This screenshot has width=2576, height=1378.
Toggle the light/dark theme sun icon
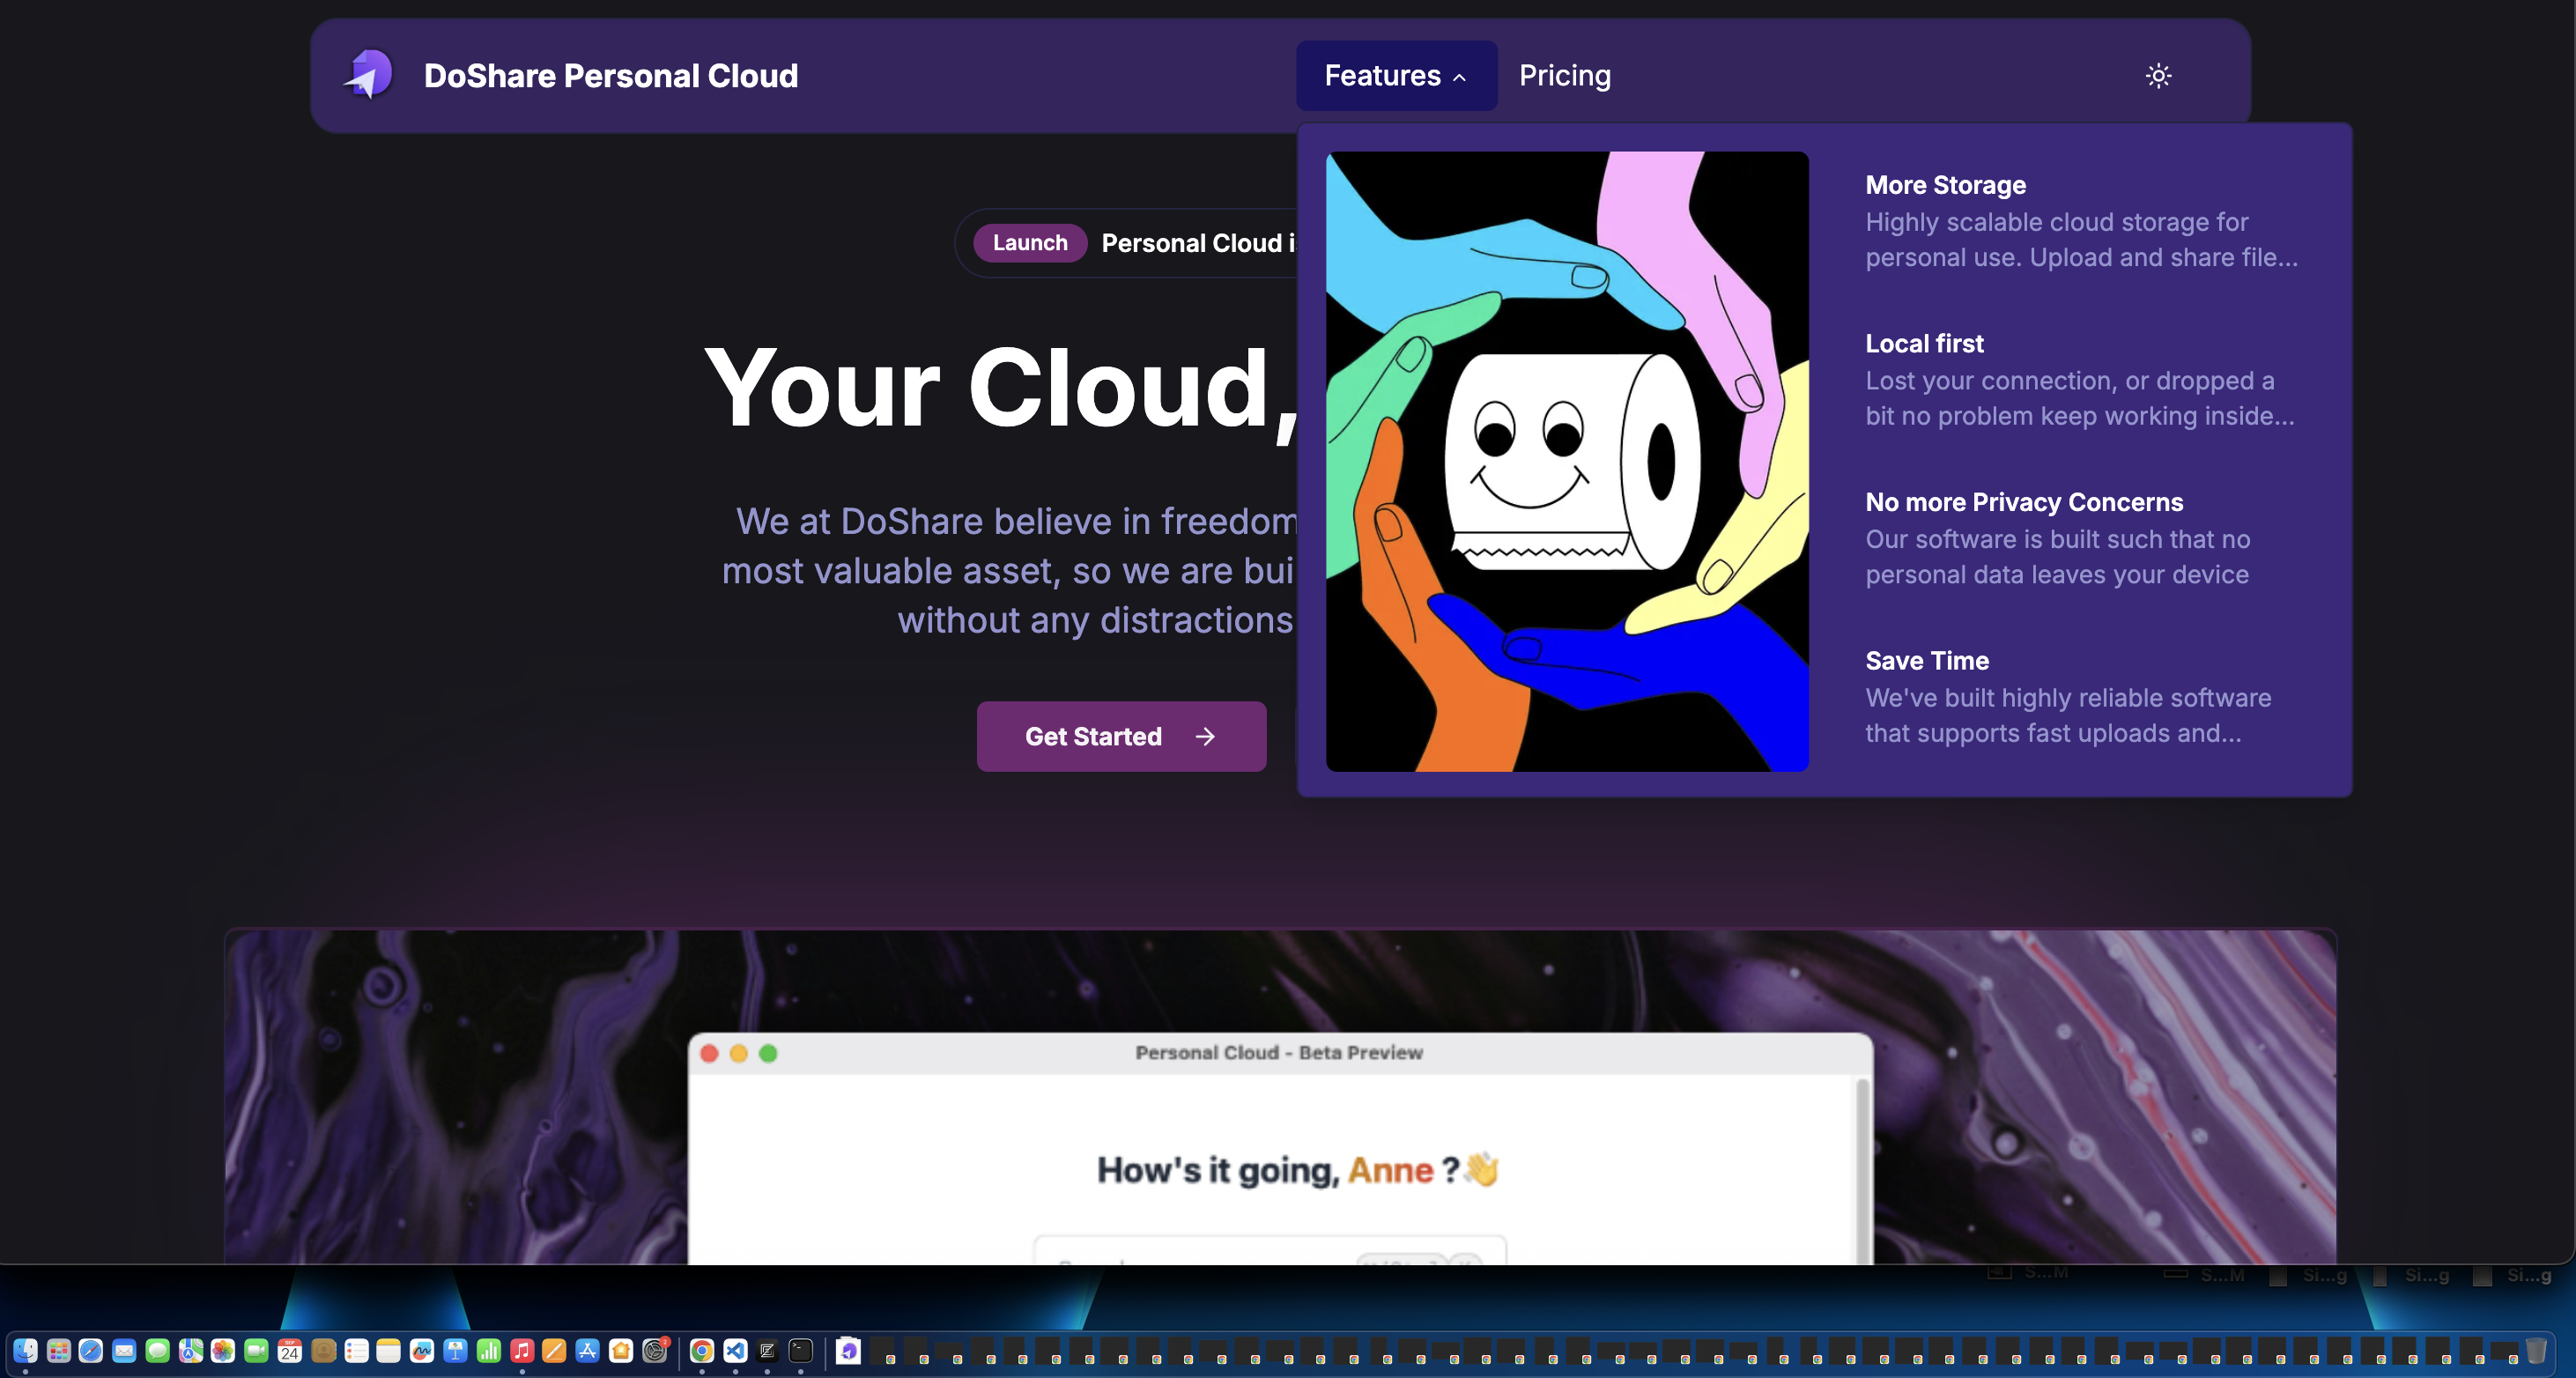pos(2159,75)
